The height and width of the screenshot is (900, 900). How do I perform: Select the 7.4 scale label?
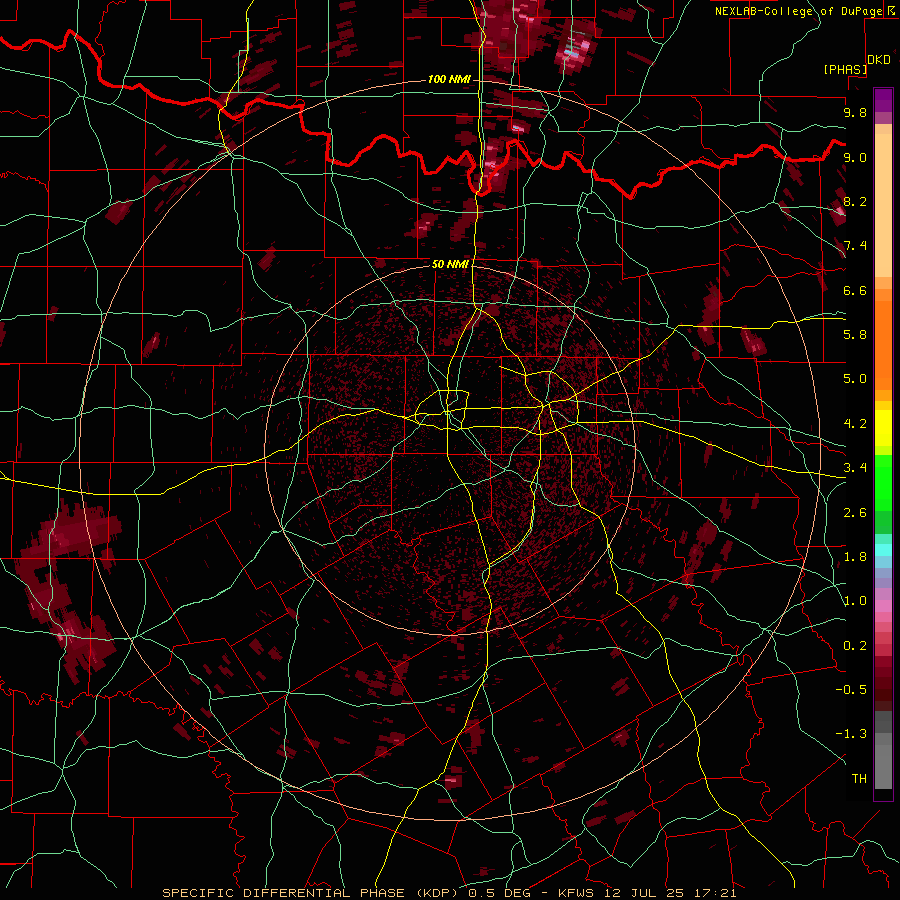[855, 246]
